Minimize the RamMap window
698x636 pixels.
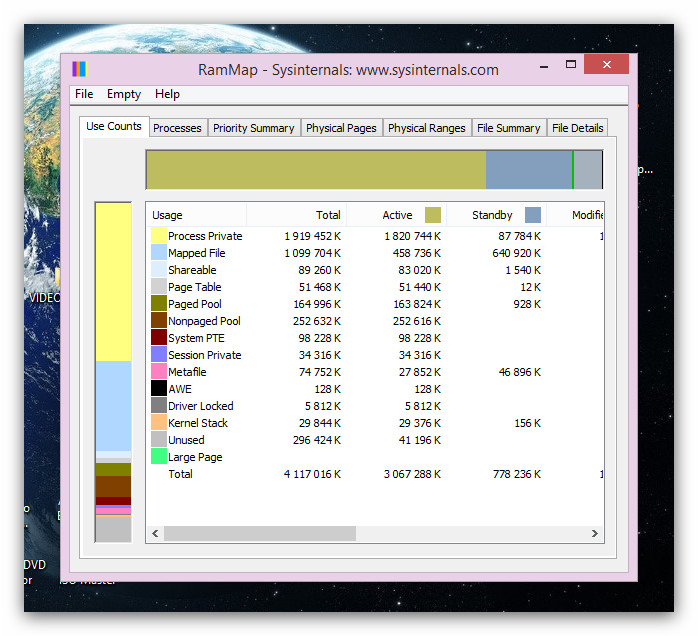click(x=544, y=66)
